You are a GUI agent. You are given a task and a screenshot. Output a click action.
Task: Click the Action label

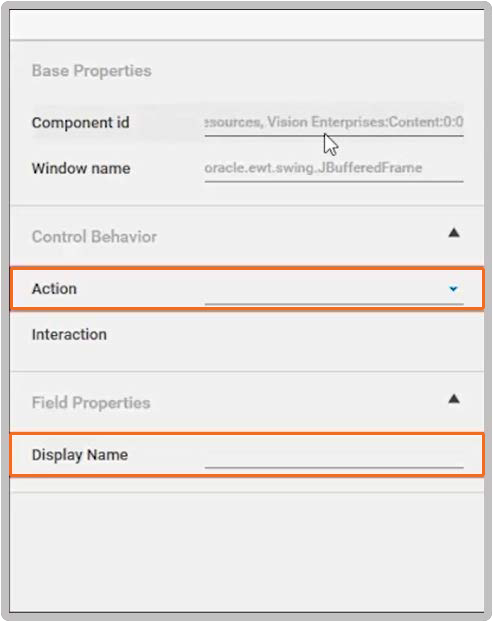(54, 289)
